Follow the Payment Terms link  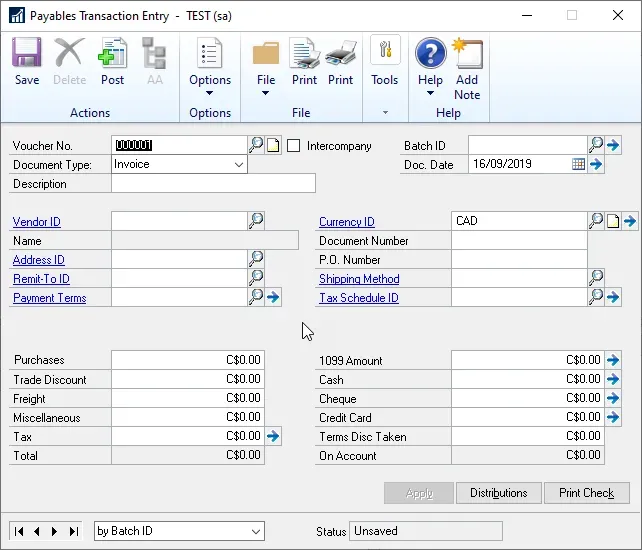click(x=49, y=298)
